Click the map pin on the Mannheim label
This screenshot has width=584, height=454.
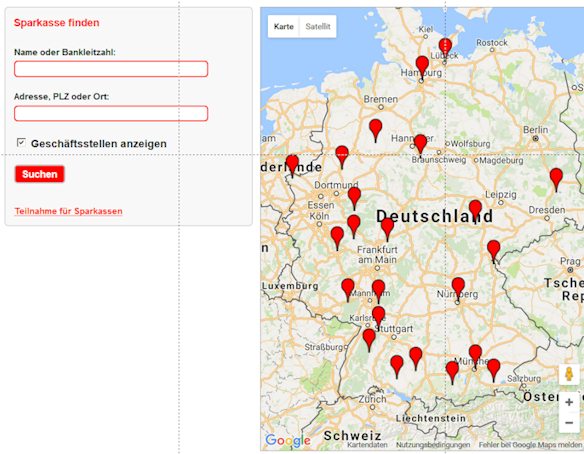(x=378, y=289)
